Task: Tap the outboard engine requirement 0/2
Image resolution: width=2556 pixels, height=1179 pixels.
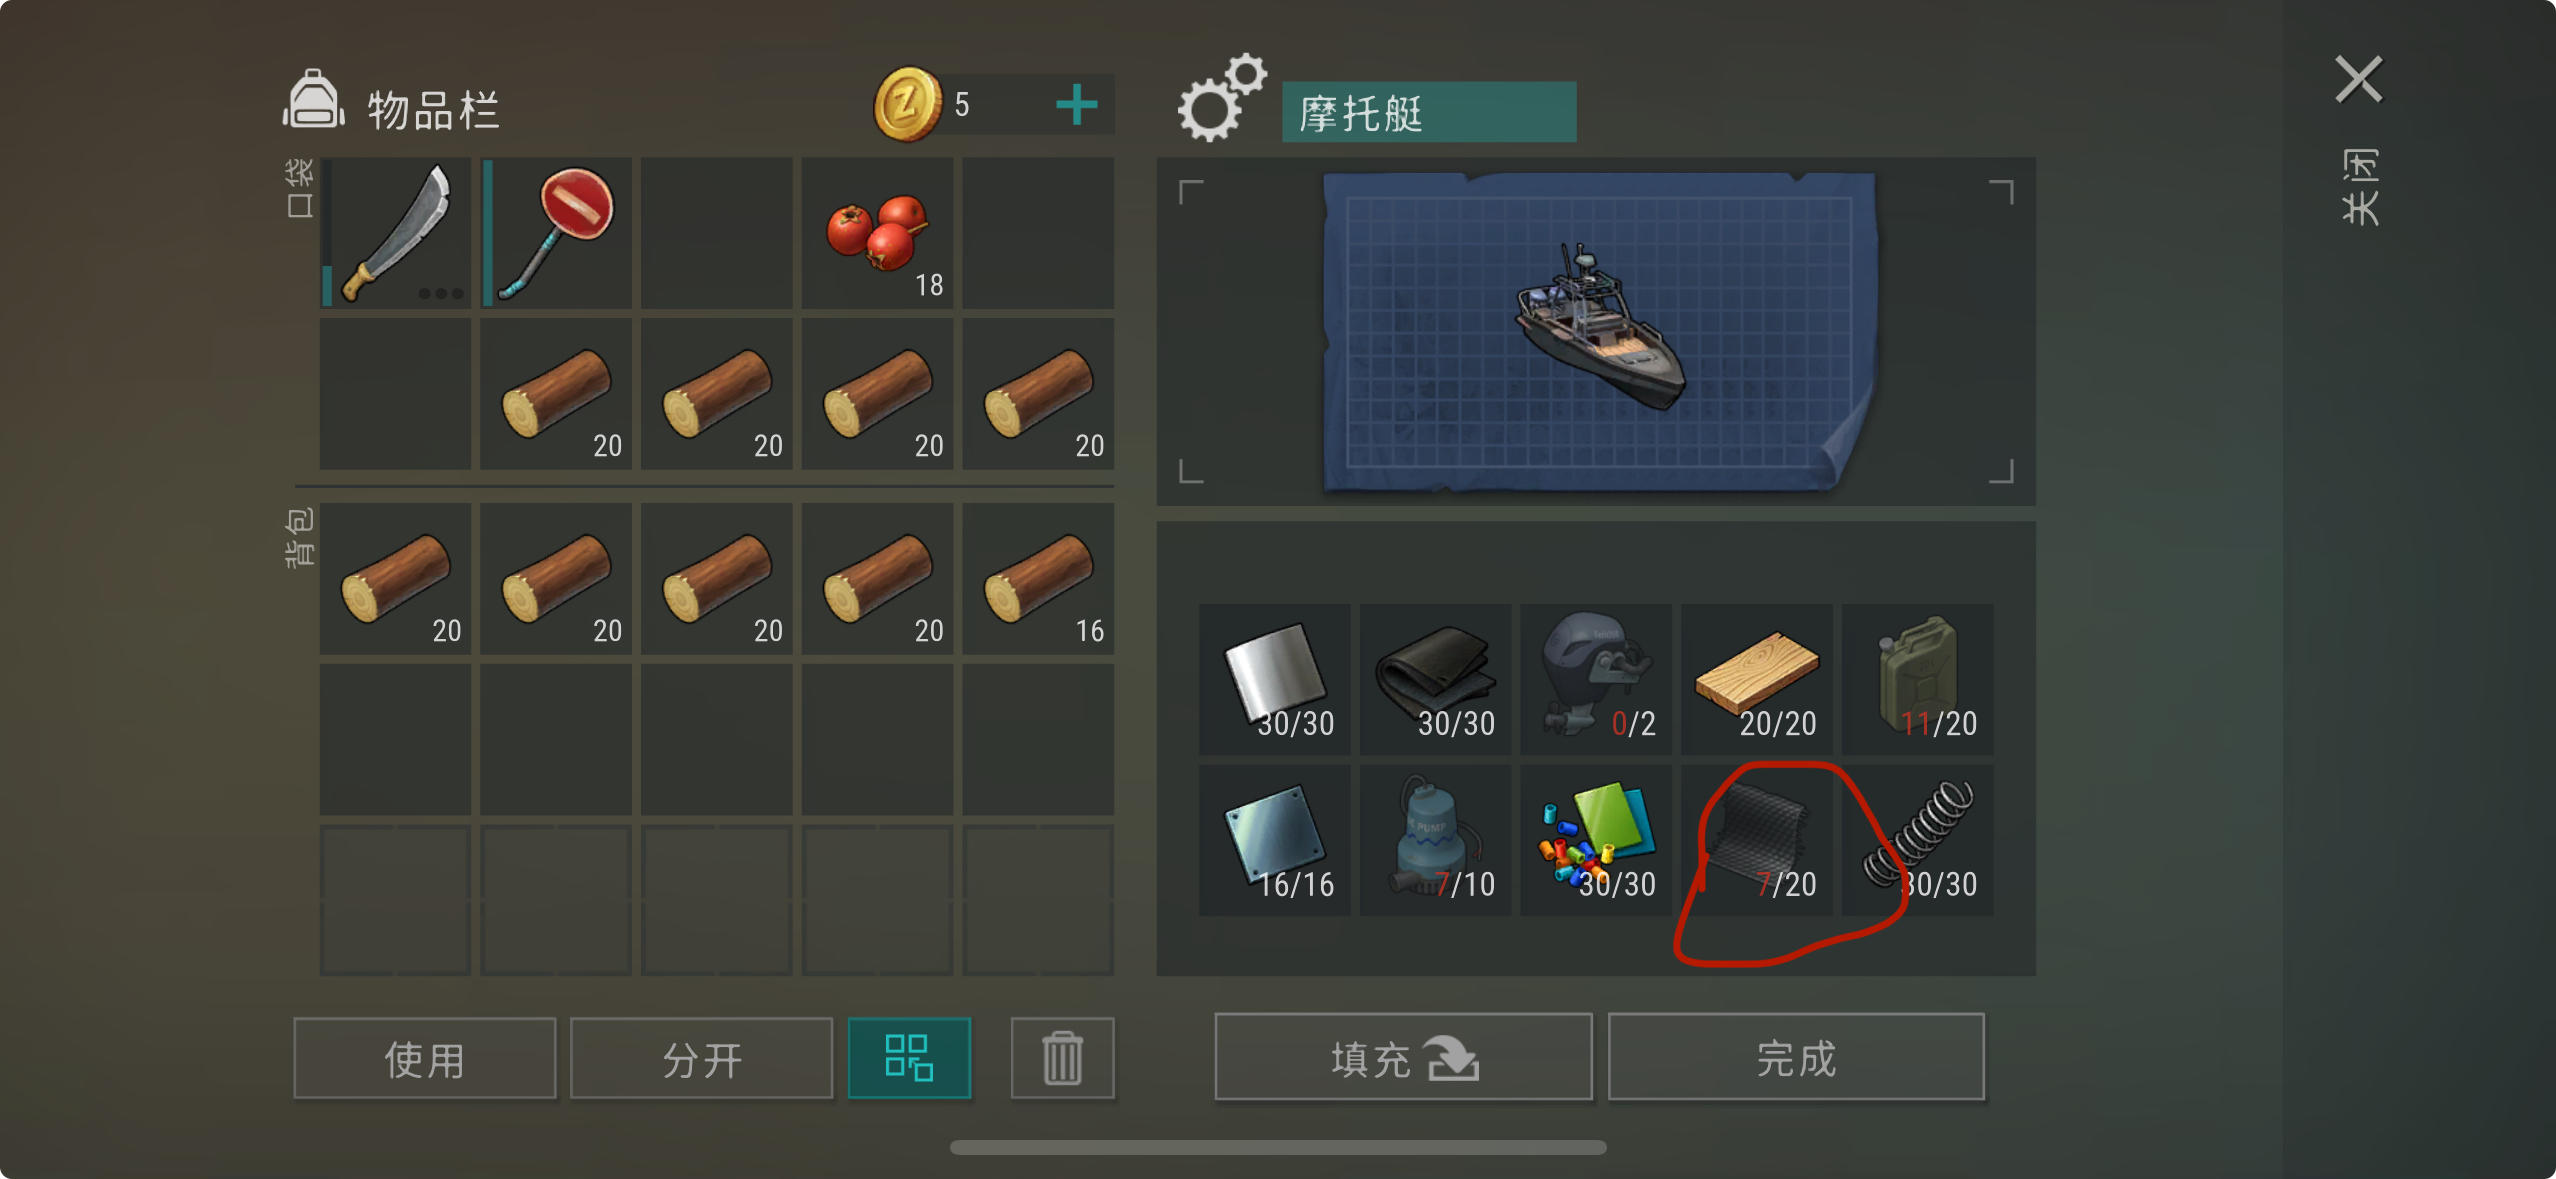Action: (1596, 679)
